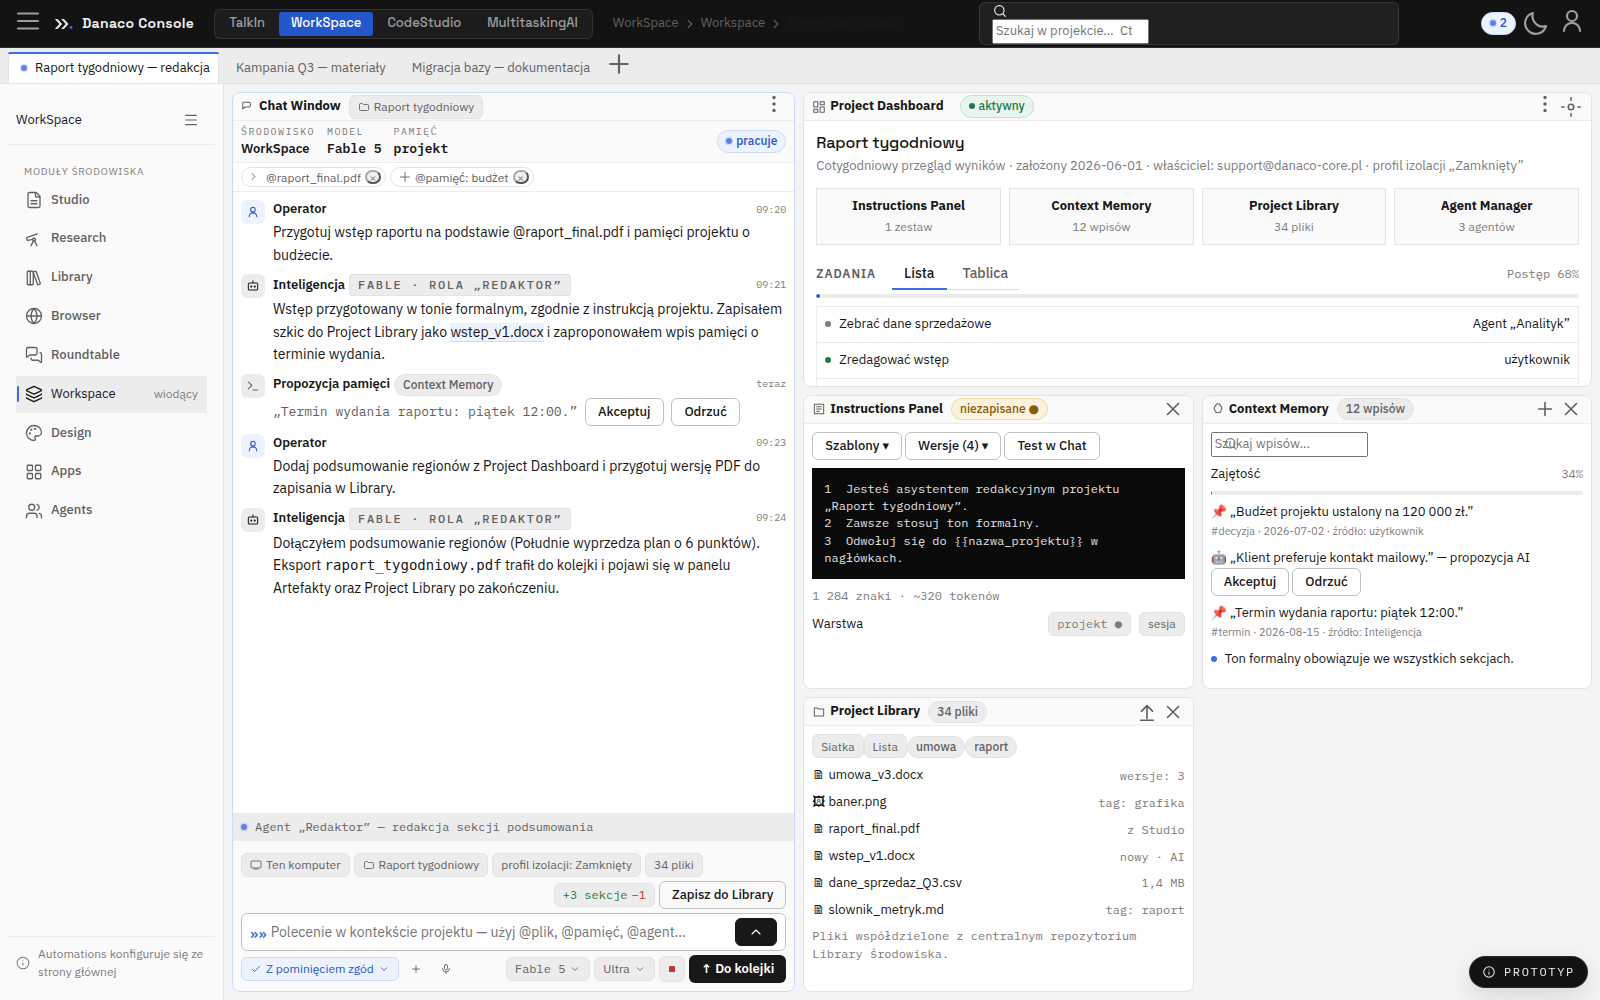This screenshot has width=1600, height=1000.
Task: Open the Research module
Action: coord(112,238)
